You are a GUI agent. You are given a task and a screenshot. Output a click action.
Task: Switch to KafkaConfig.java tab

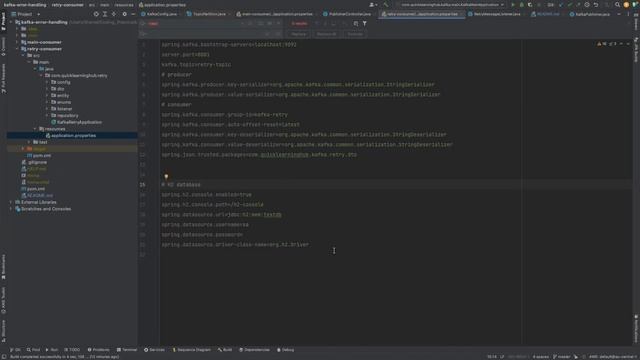pos(160,14)
